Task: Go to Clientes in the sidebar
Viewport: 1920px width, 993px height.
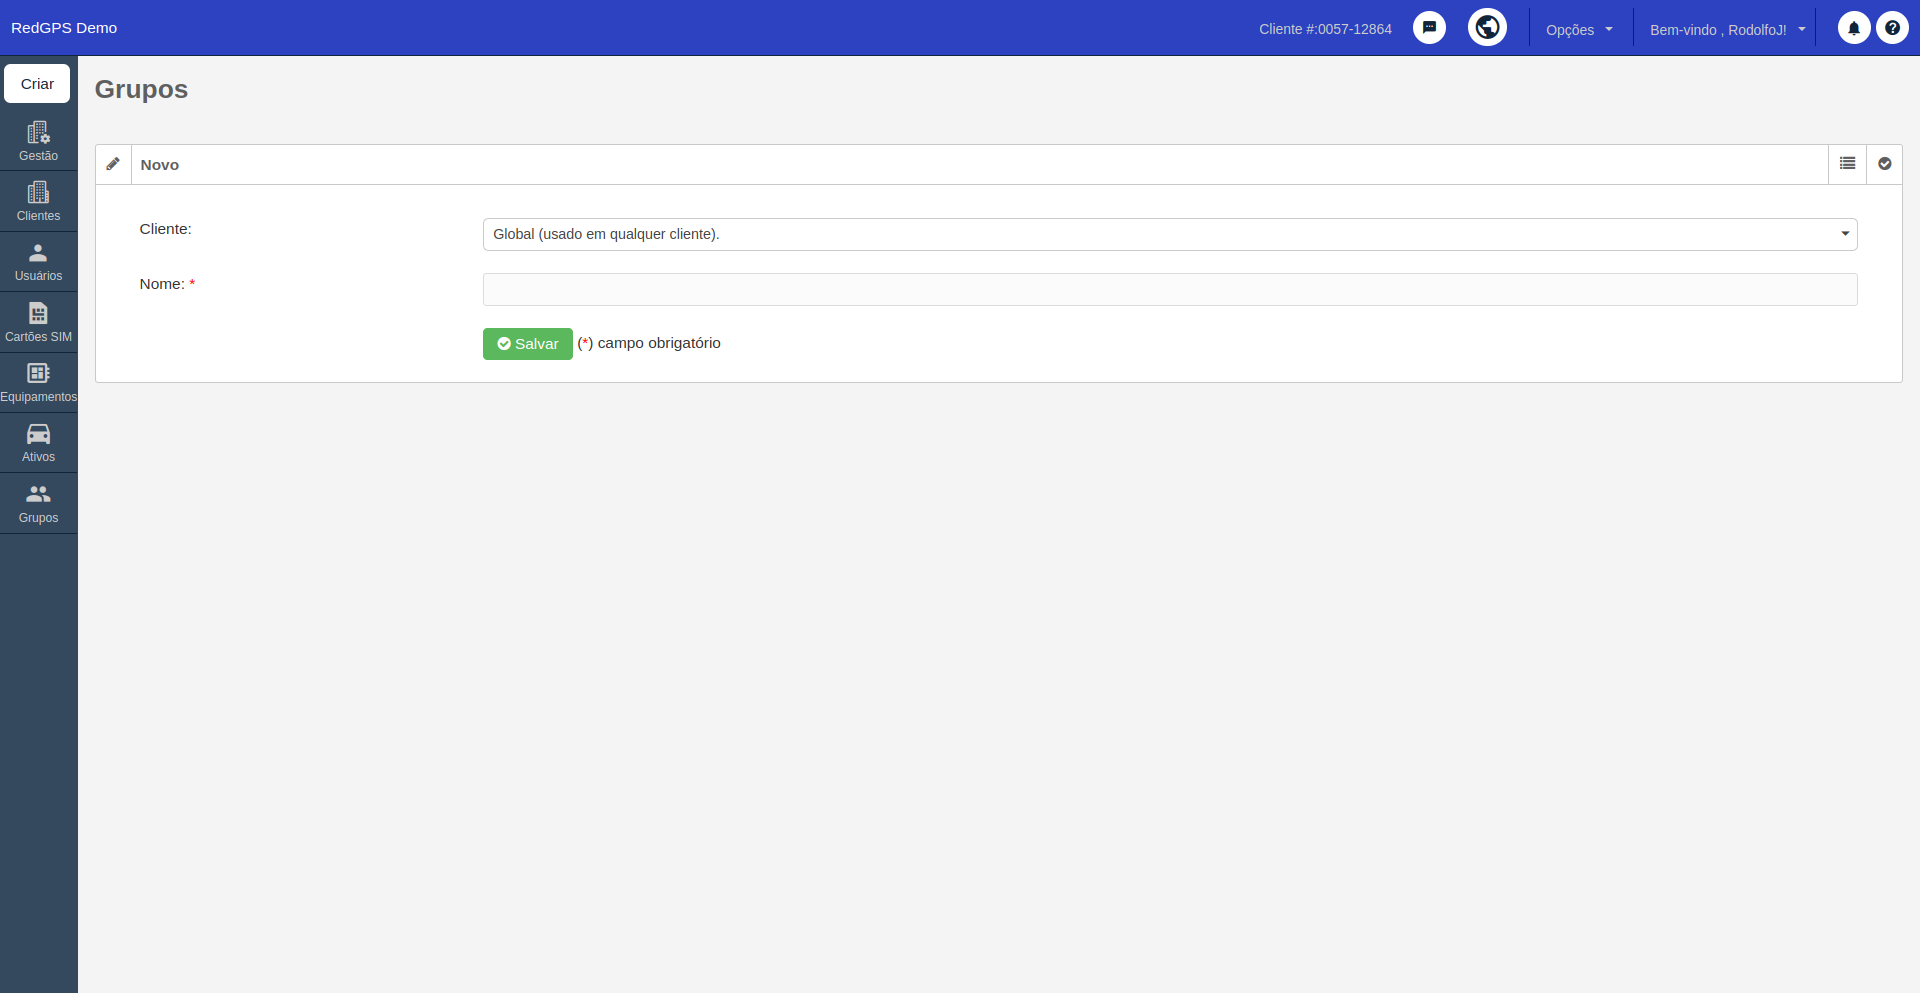Action: point(38,201)
